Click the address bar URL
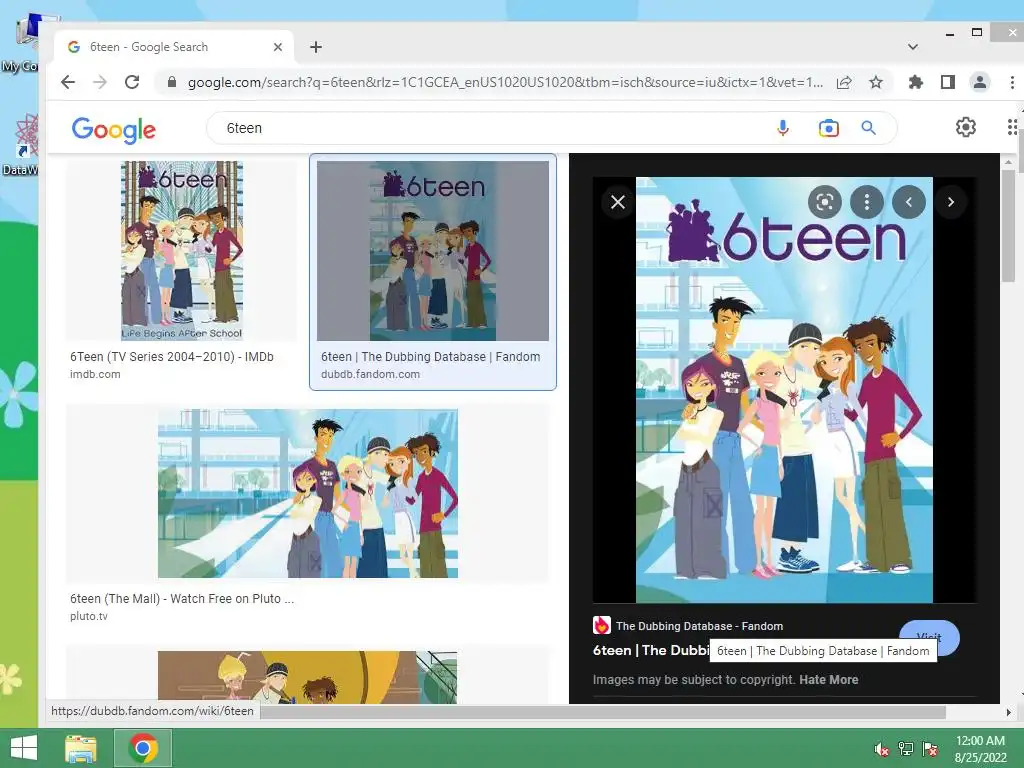This screenshot has height=768, width=1024. (x=505, y=82)
